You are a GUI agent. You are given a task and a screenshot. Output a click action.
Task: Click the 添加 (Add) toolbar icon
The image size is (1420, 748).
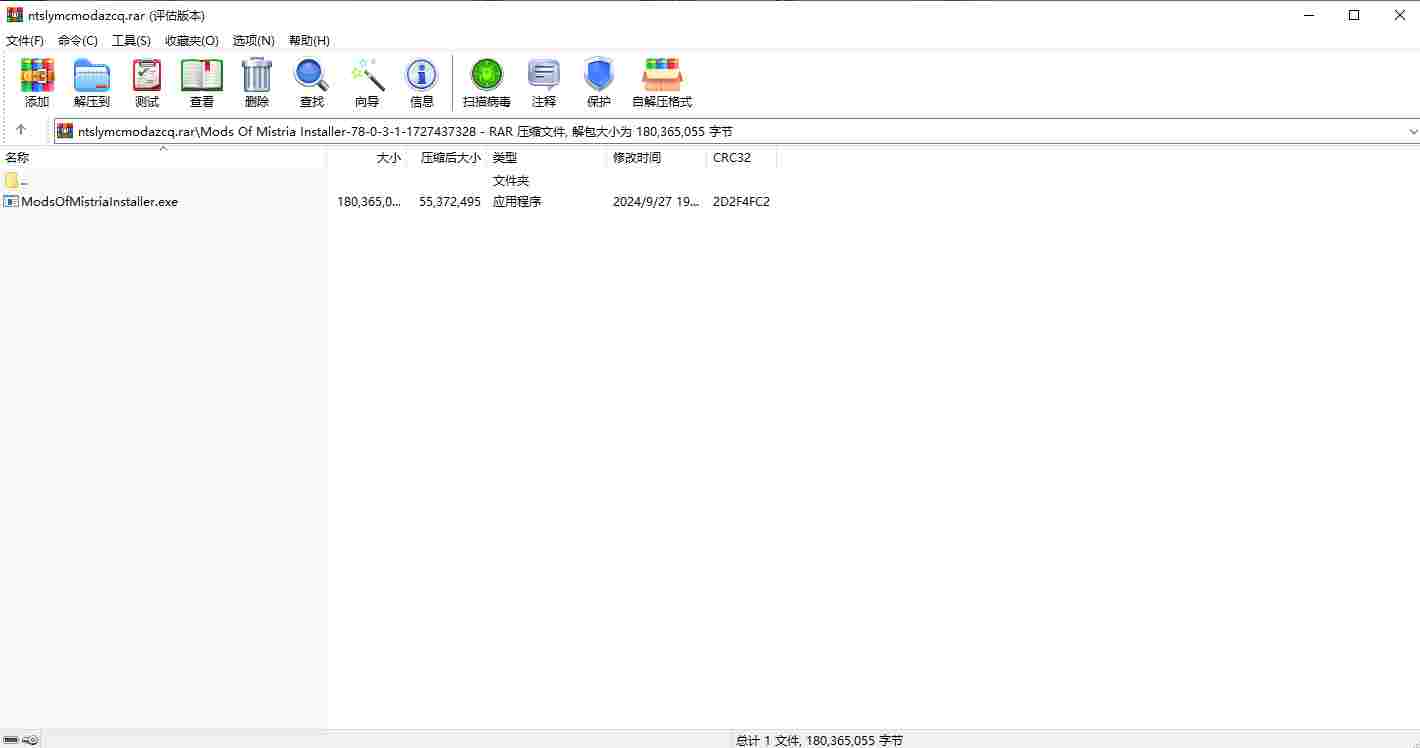click(x=37, y=76)
